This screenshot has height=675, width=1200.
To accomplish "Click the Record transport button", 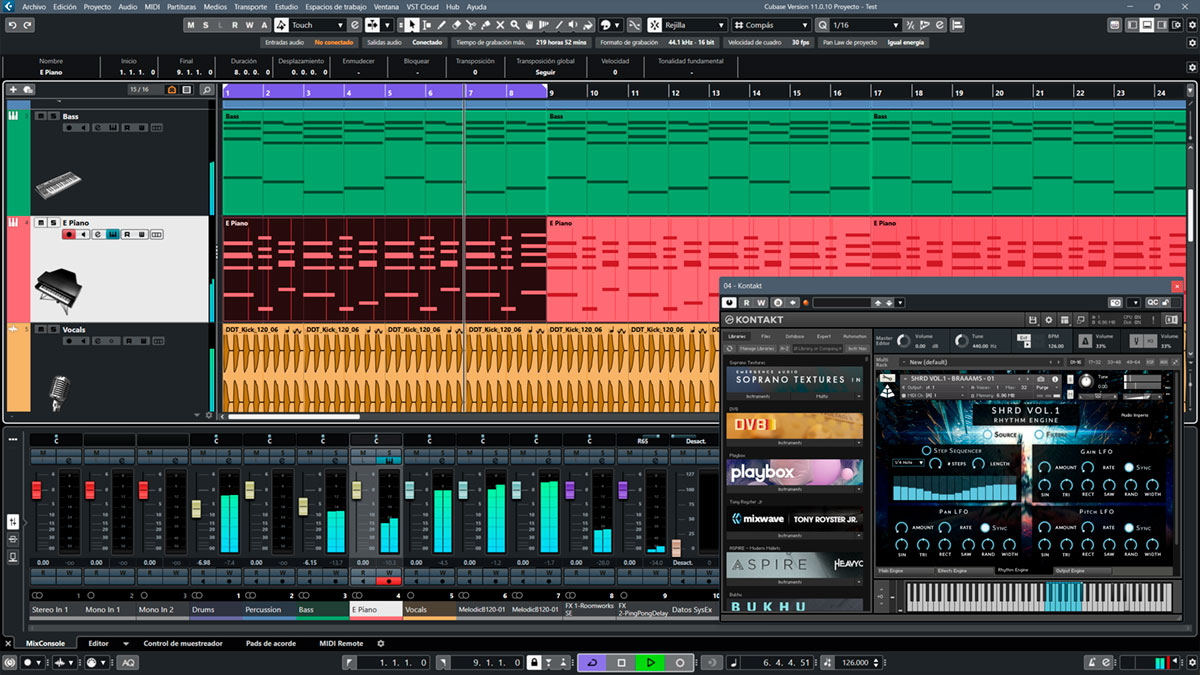I will point(680,662).
